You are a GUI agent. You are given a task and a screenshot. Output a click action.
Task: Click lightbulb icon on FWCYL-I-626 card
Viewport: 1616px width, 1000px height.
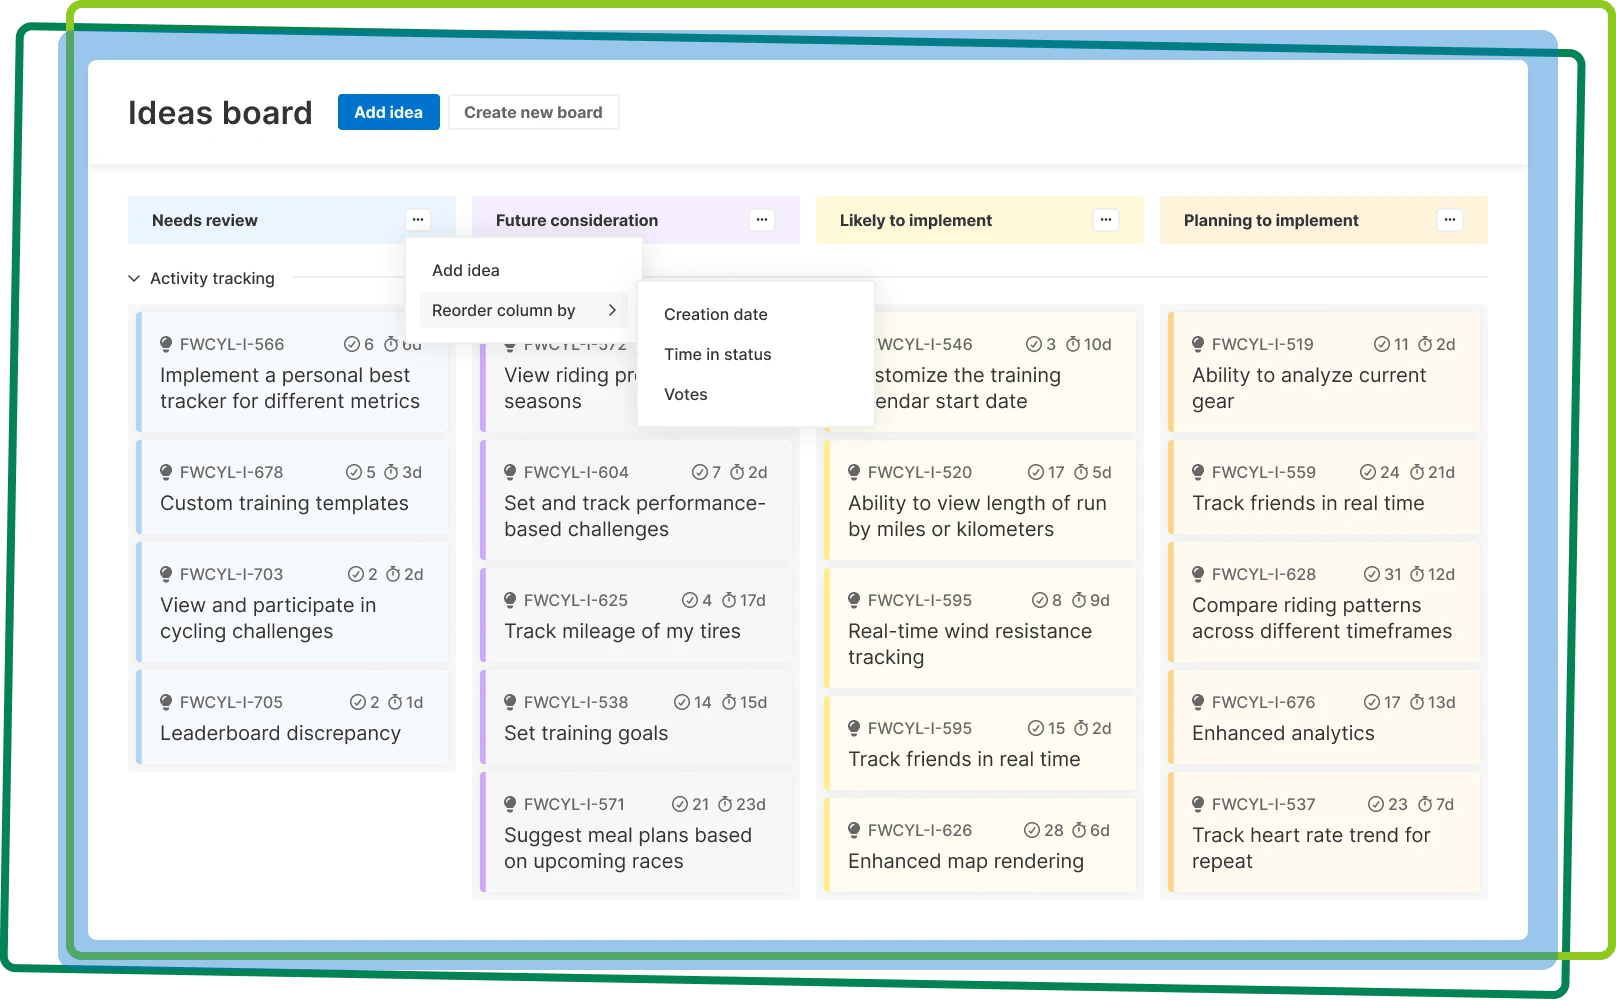point(854,830)
